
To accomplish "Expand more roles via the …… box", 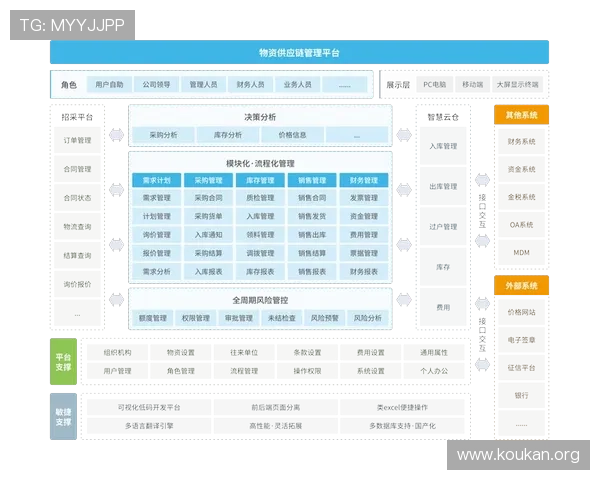I will coord(343,85).
